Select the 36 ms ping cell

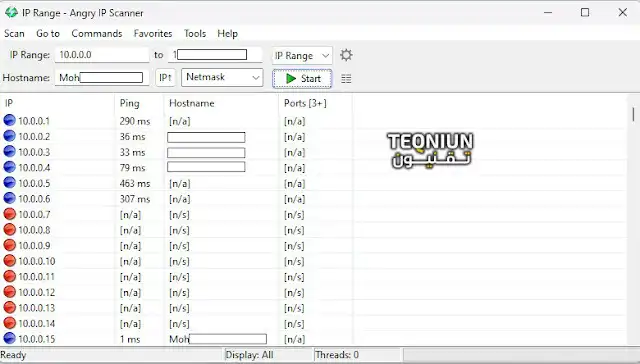pyautogui.click(x=132, y=137)
